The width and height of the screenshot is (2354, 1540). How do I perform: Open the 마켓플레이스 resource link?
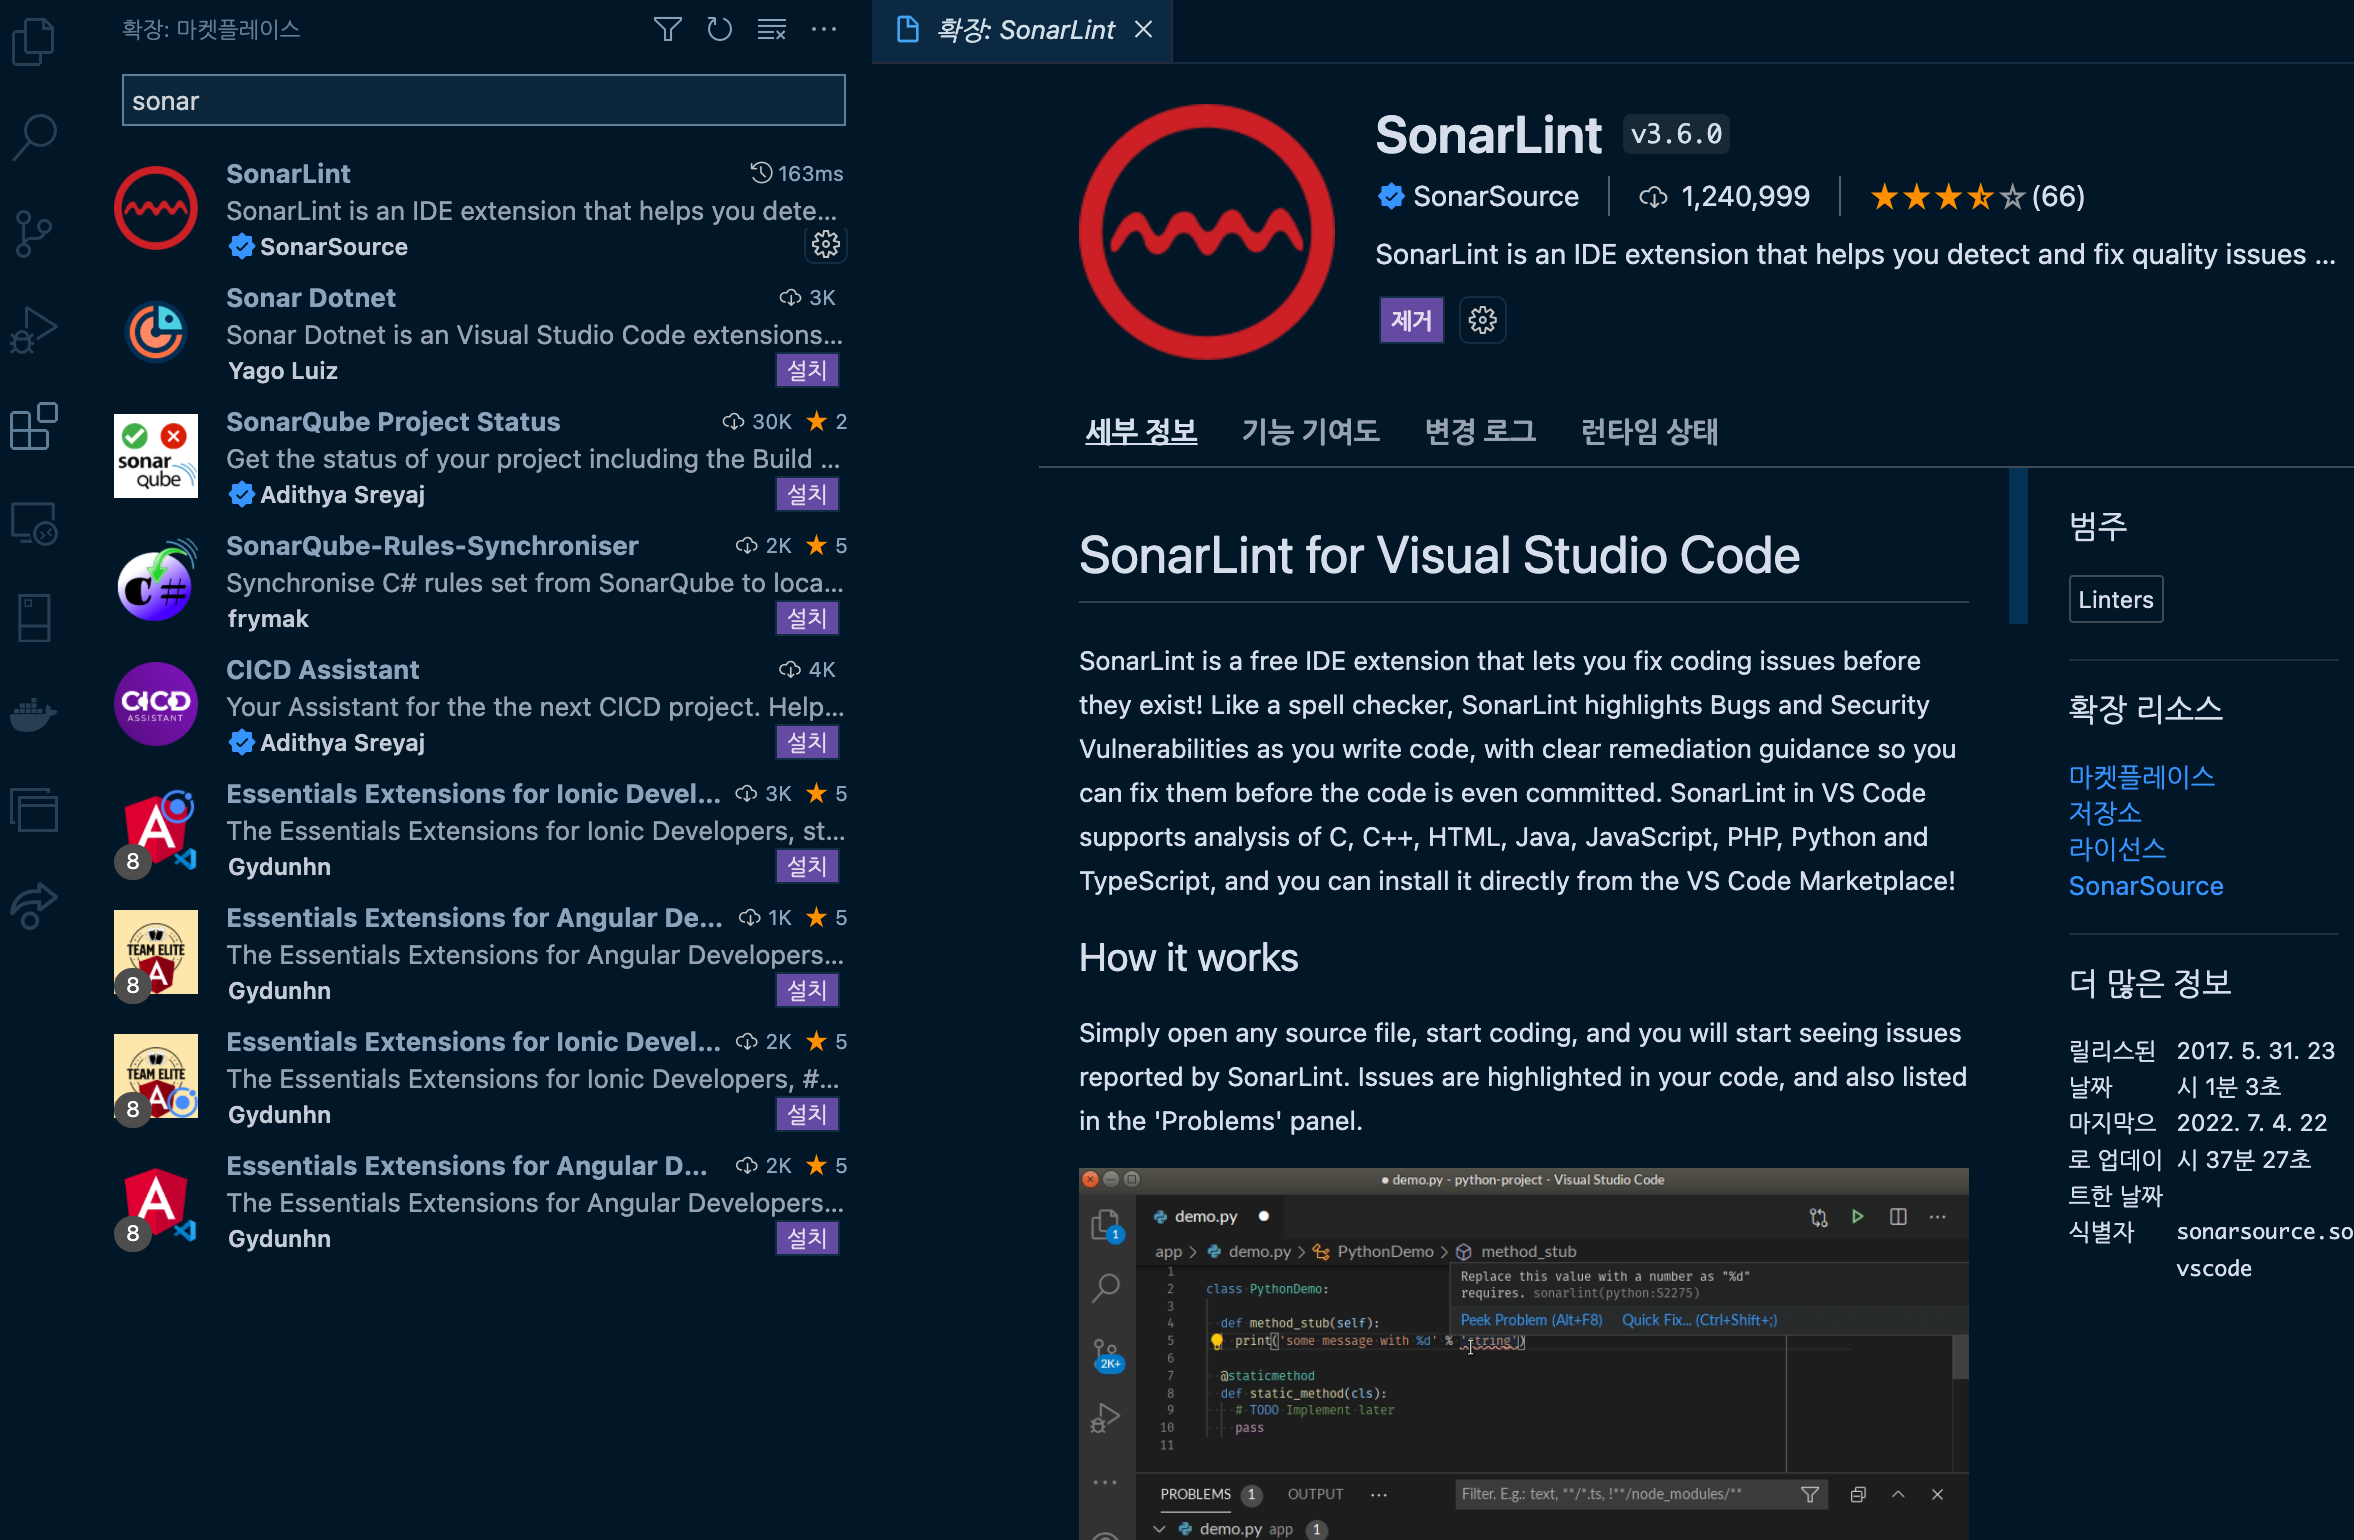[2141, 776]
